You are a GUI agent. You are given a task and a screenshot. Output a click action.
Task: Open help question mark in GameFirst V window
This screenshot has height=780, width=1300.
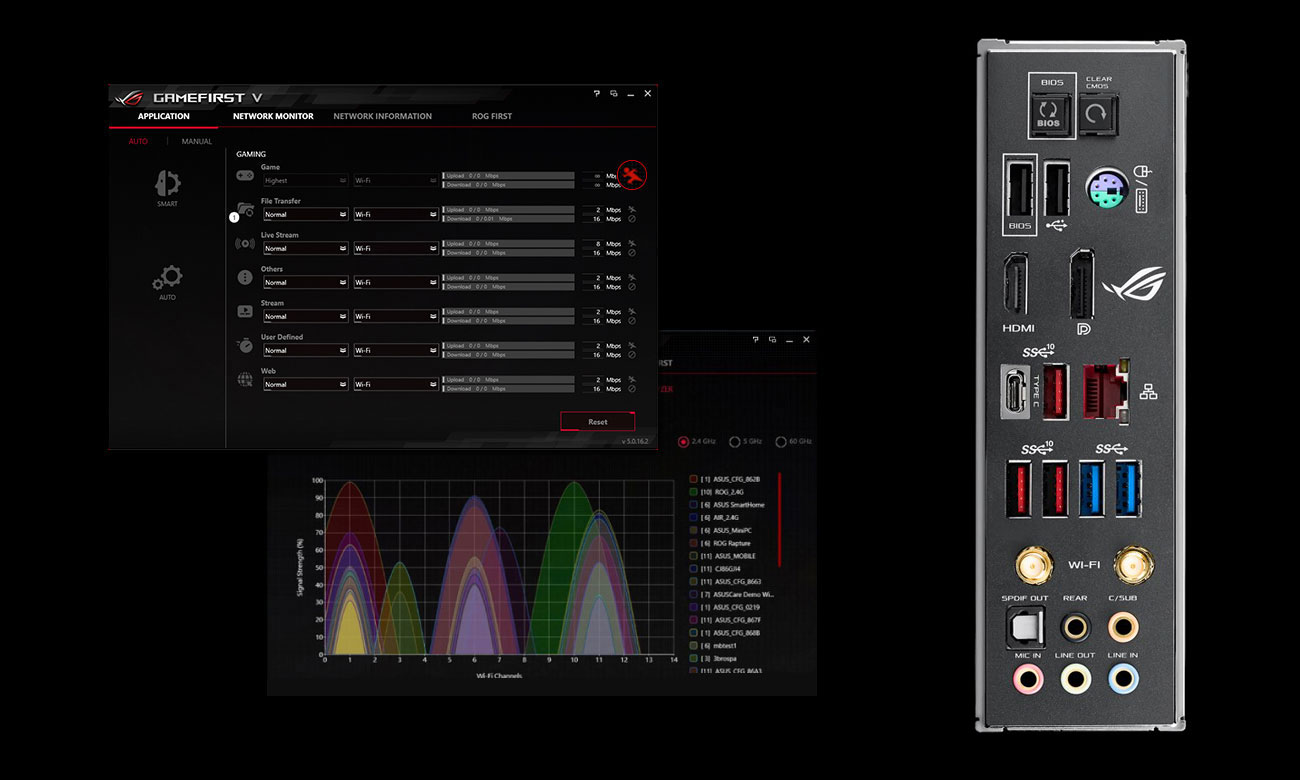tap(597, 93)
